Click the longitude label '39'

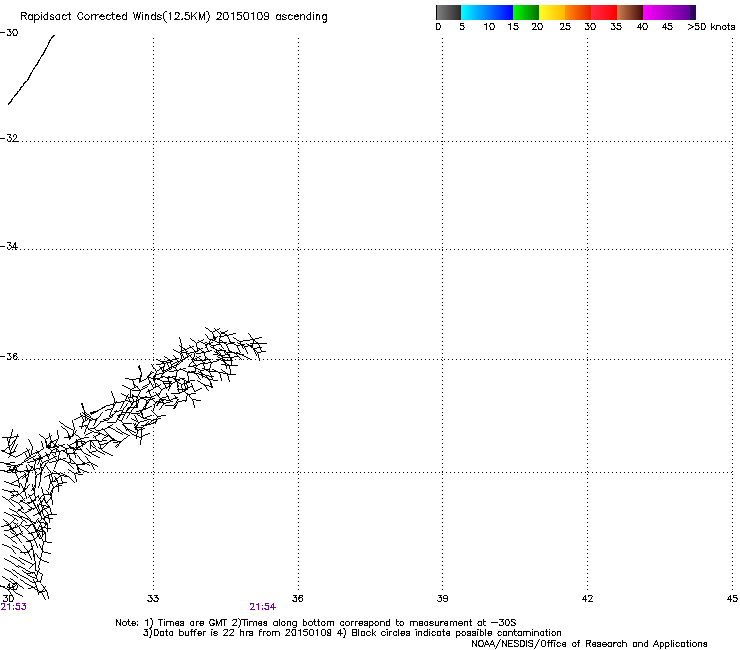point(442,599)
